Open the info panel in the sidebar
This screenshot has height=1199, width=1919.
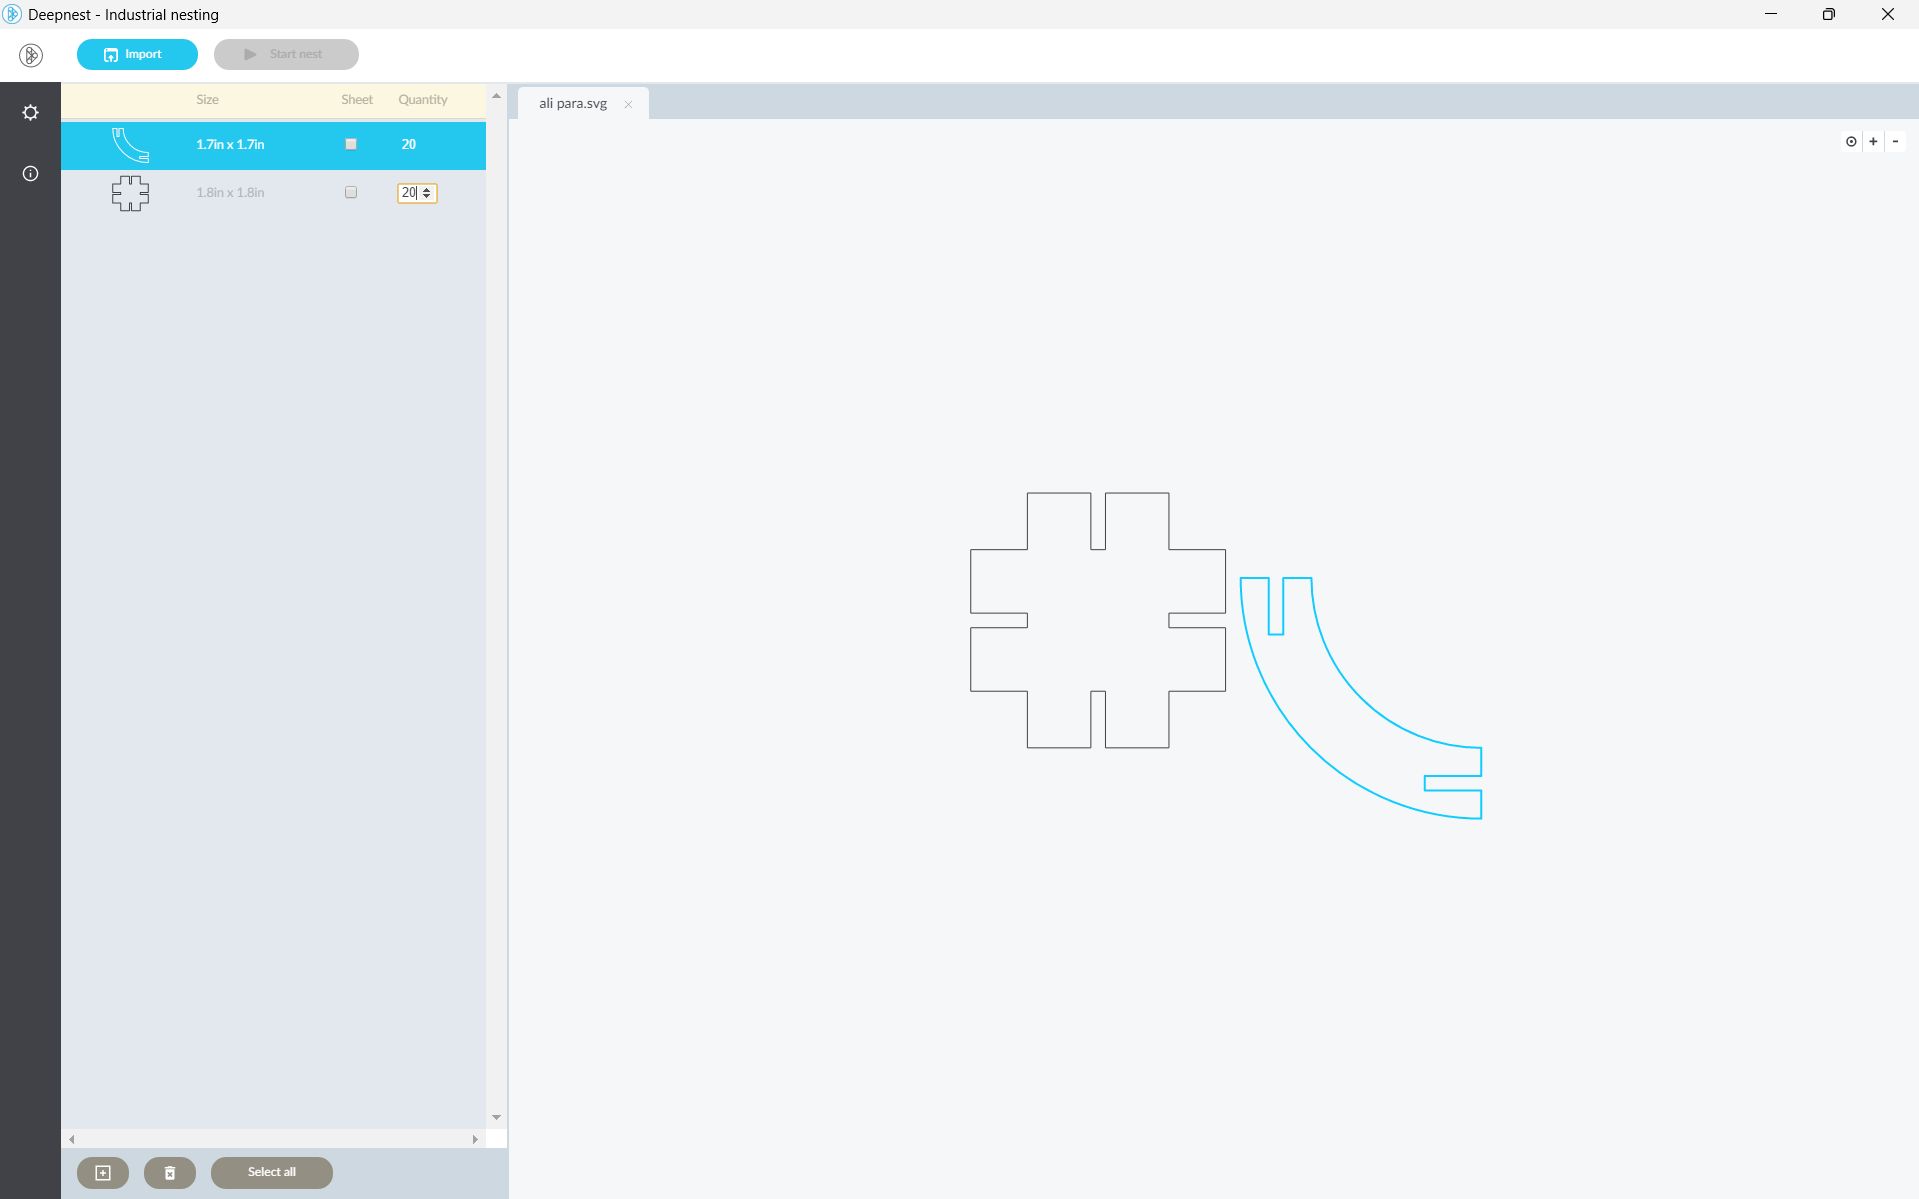coord(31,174)
